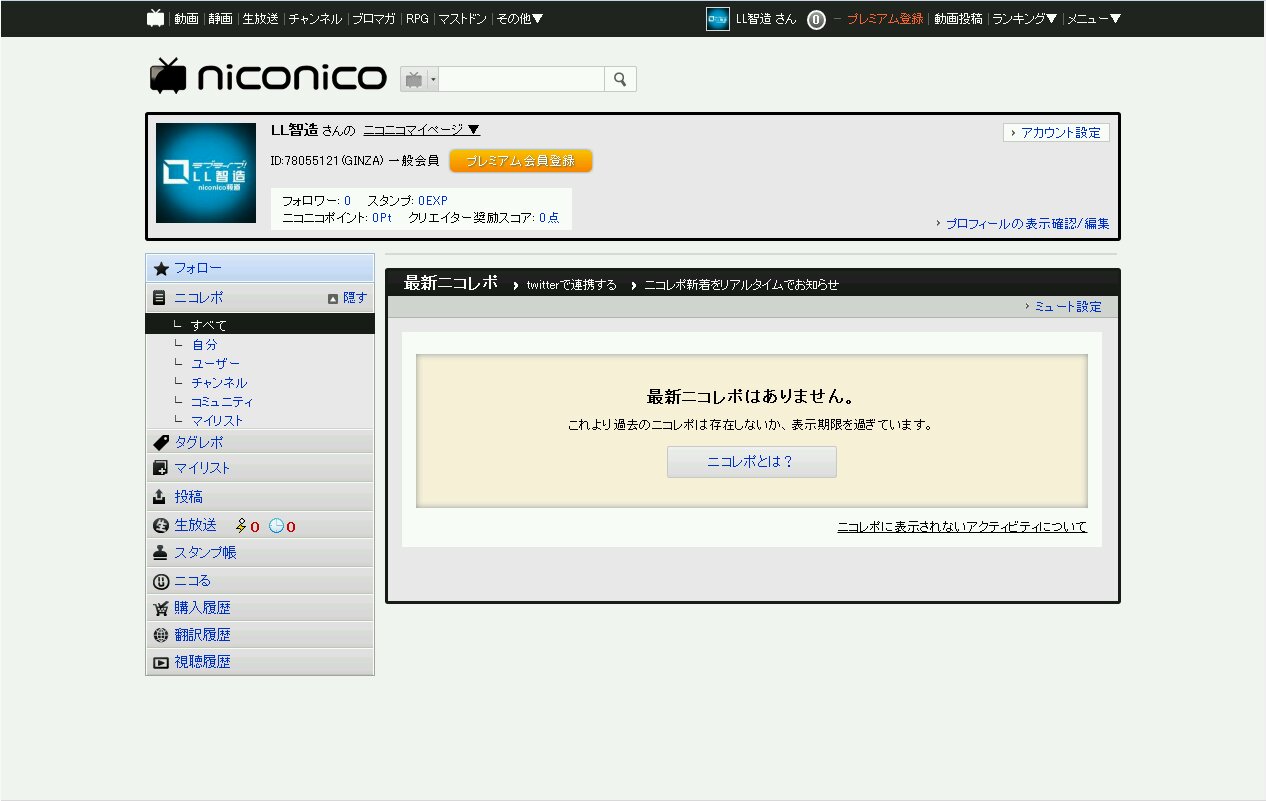Click the ニコニコポイント 0Pt value
1266x801 pixels.
381,218
